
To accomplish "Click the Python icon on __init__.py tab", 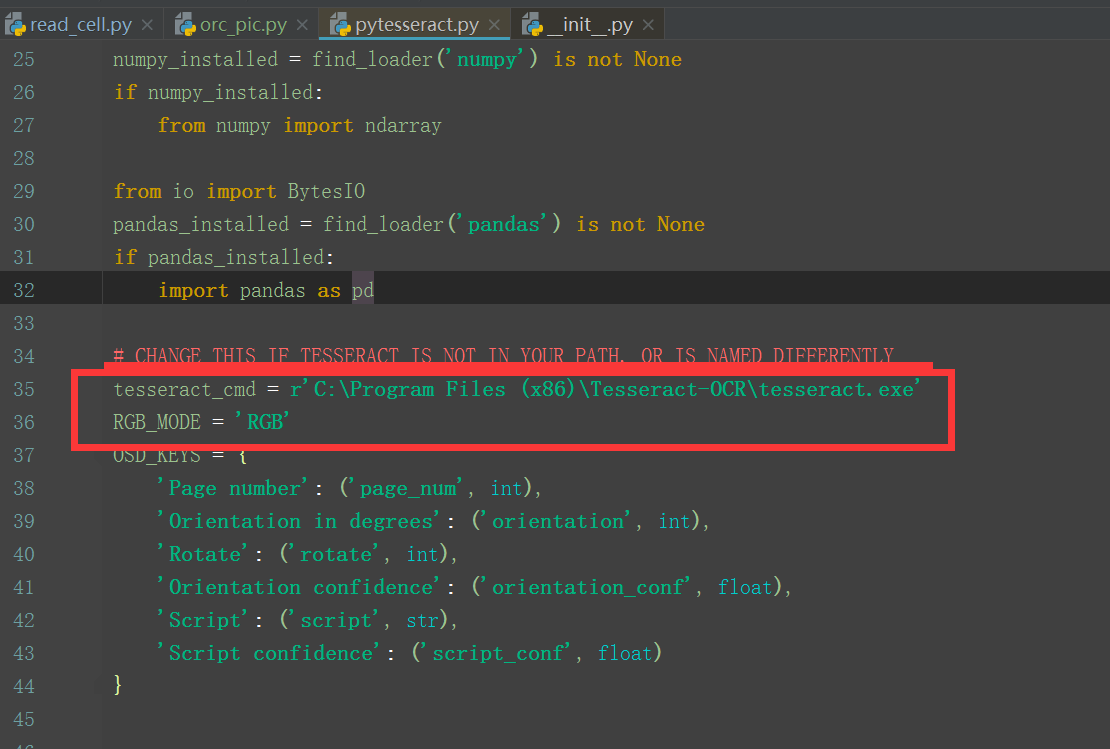I will pyautogui.click(x=530, y=22).
